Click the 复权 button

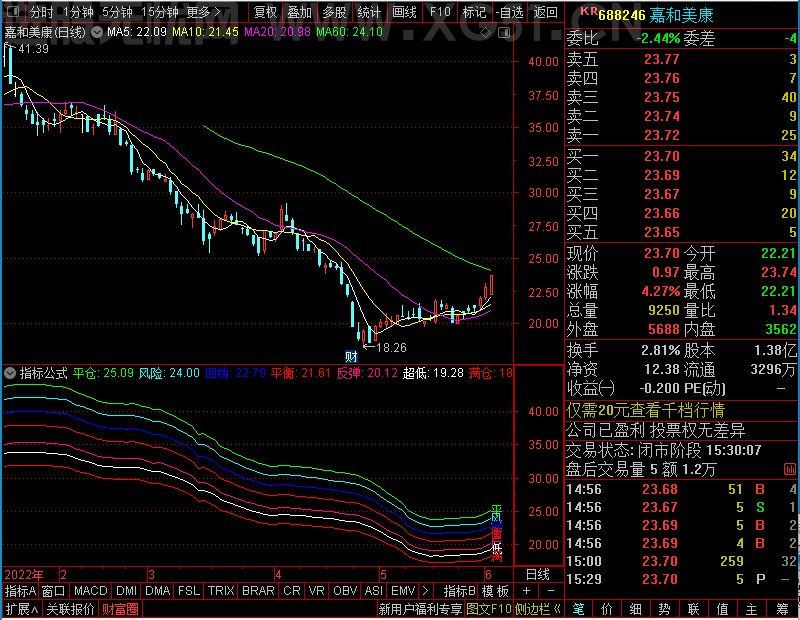[265, 12]
